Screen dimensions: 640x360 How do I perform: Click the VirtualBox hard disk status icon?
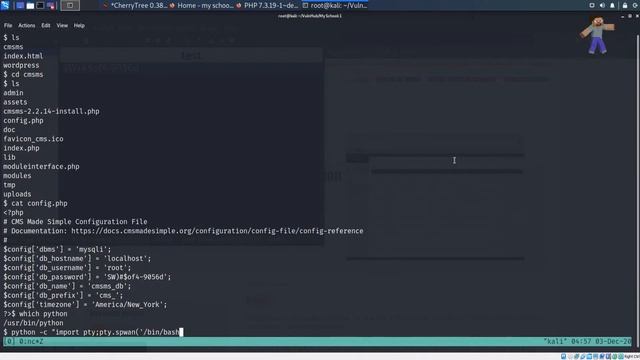564,357
